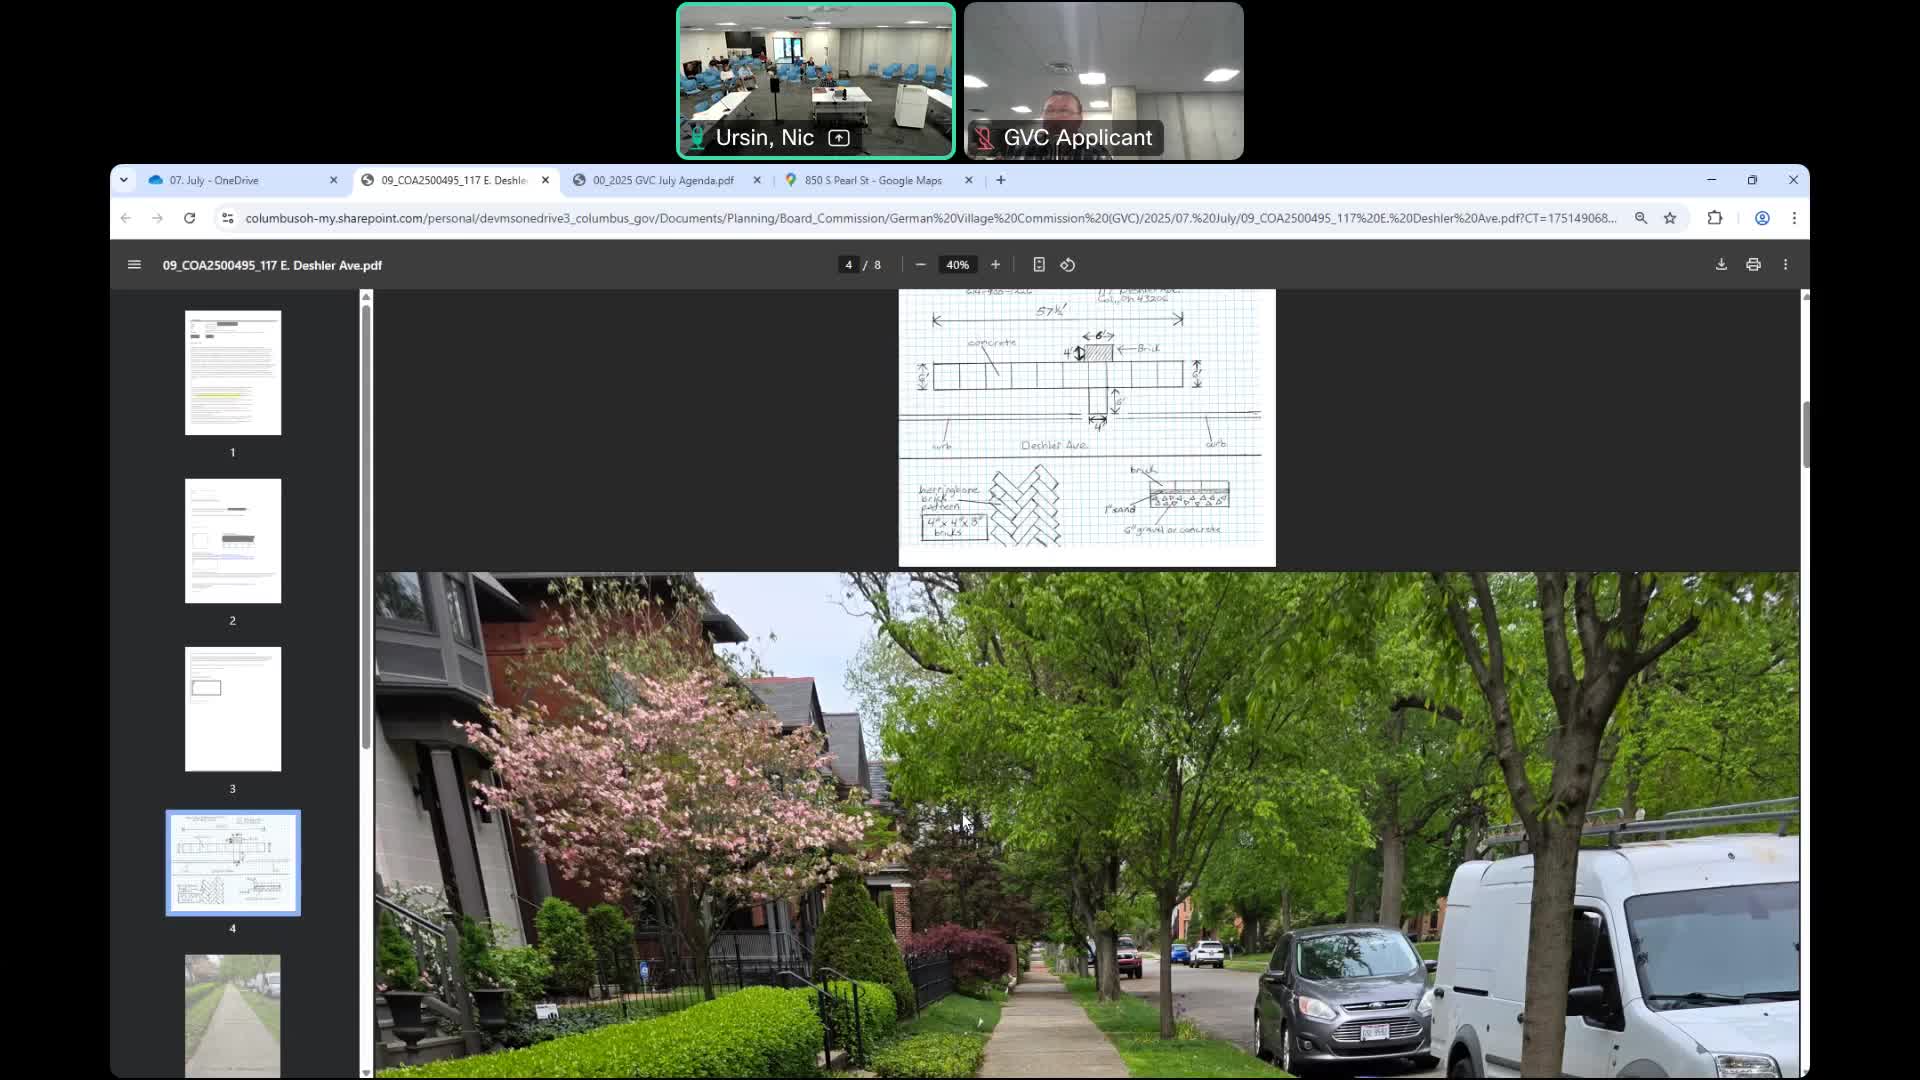The height and width of the screenshot is (1080, 1920).
Task: Open page 1 thumbnail
Action: [233, 373]
